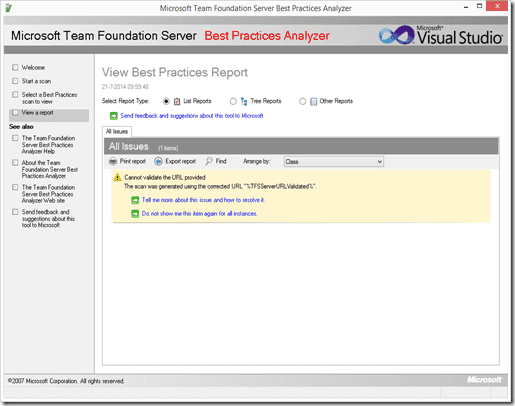Maximize the Best Practices Analyzer window
Viewport: 515px width, 406px height.
(x=479, y=6)
